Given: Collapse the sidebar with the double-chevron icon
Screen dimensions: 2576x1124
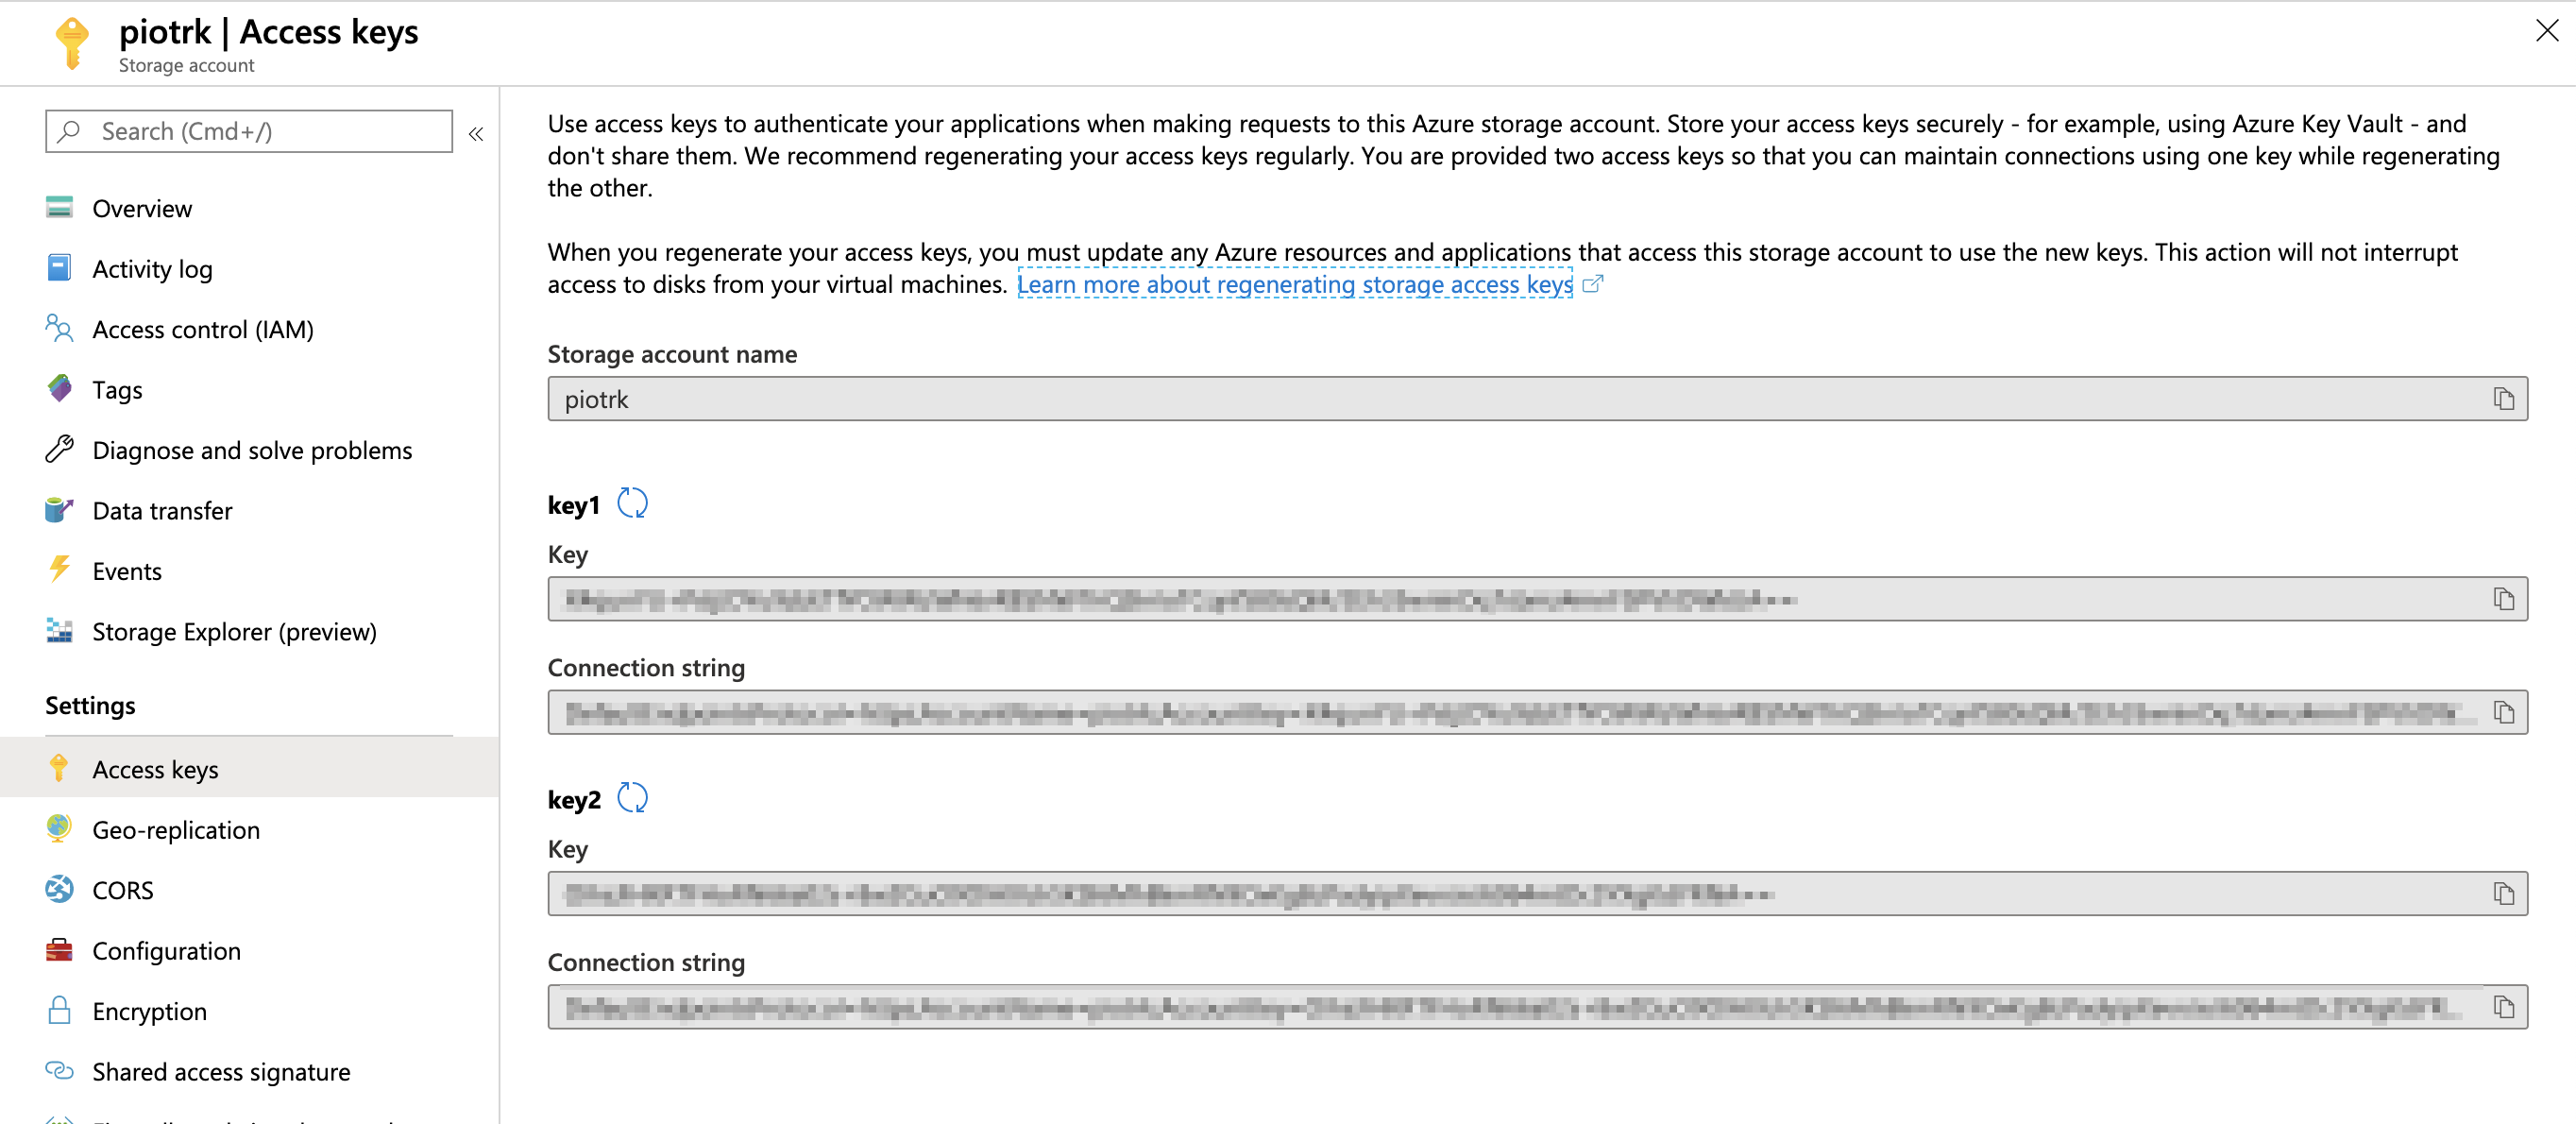Looking at the screenshot, I should click(x=476, y=133).
